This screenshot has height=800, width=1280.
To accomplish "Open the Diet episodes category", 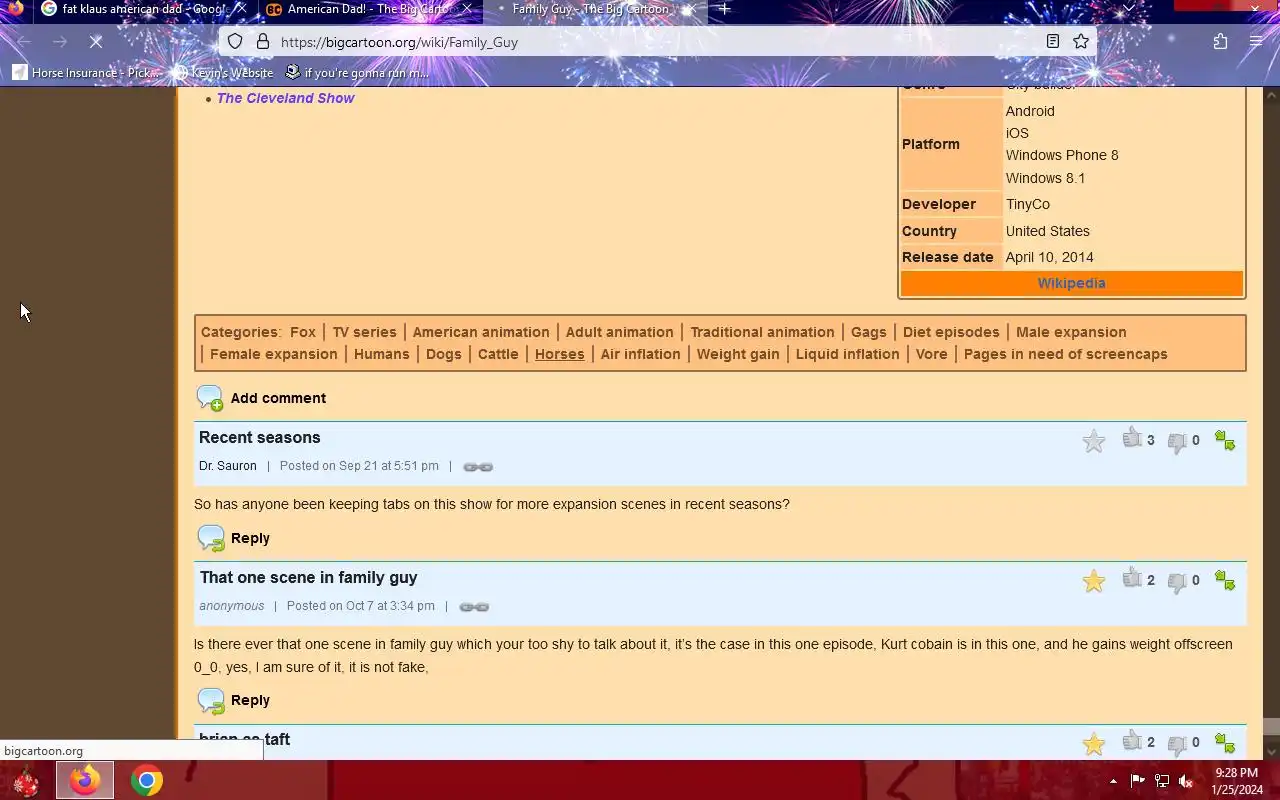I will tap(951, 332).
